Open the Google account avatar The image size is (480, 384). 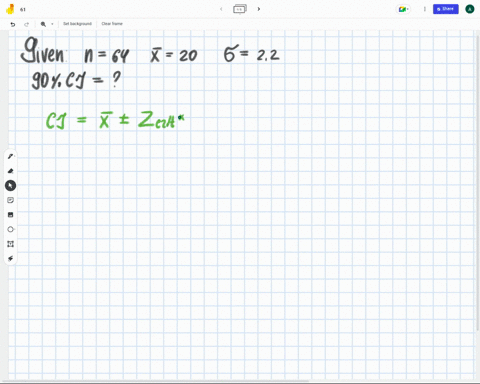[470, 9]
